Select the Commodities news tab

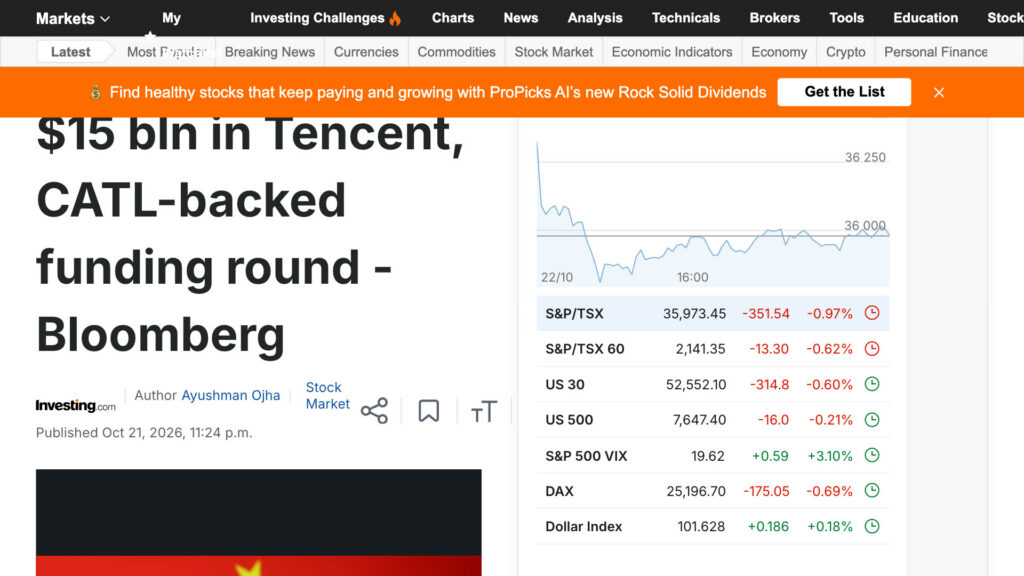pyautogui.click(x=456, y=52)
